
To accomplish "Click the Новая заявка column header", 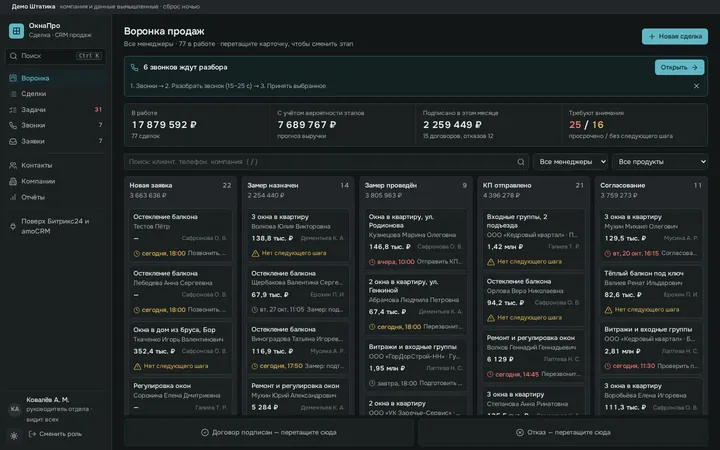I will [180, 190].
